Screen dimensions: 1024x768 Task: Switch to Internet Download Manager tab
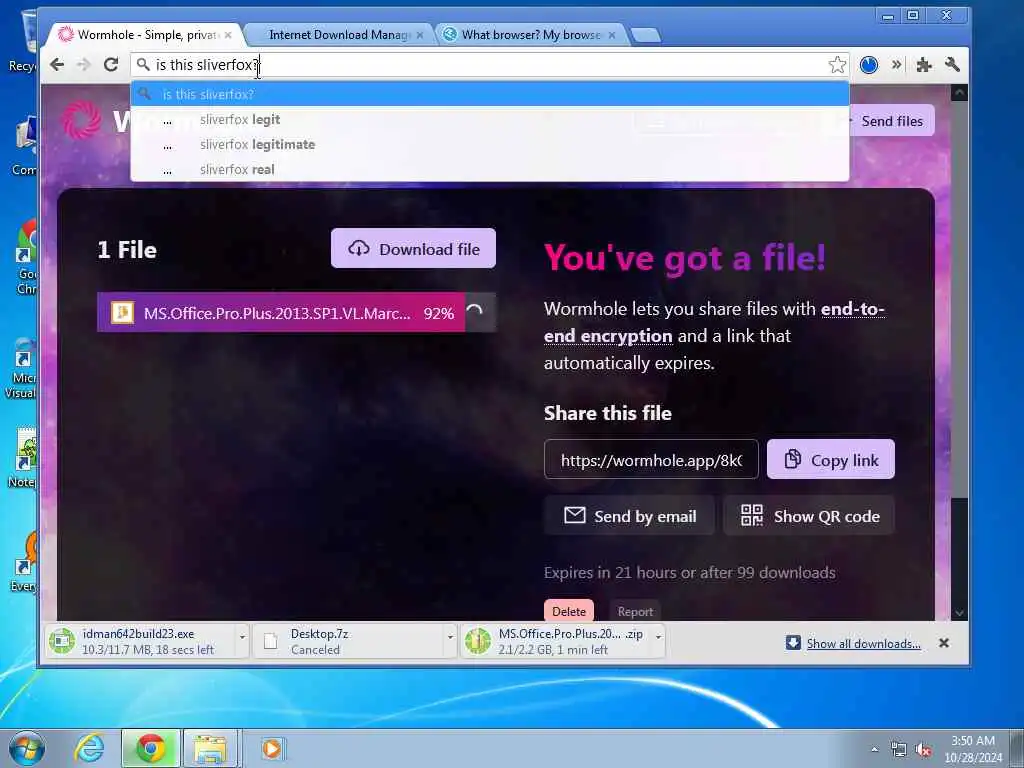tap(338, 35)
